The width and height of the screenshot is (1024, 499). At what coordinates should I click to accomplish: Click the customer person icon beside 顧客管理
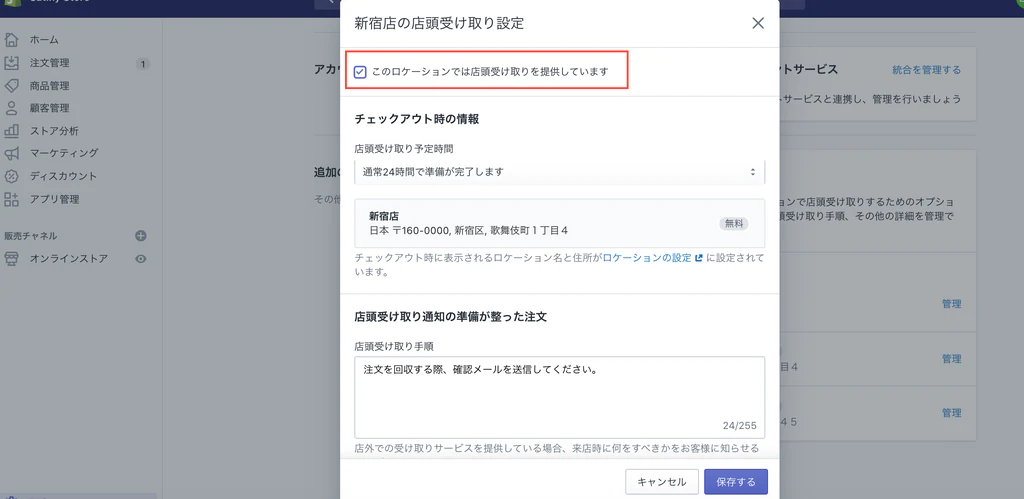pyautogui.click(x=11, y=108)
